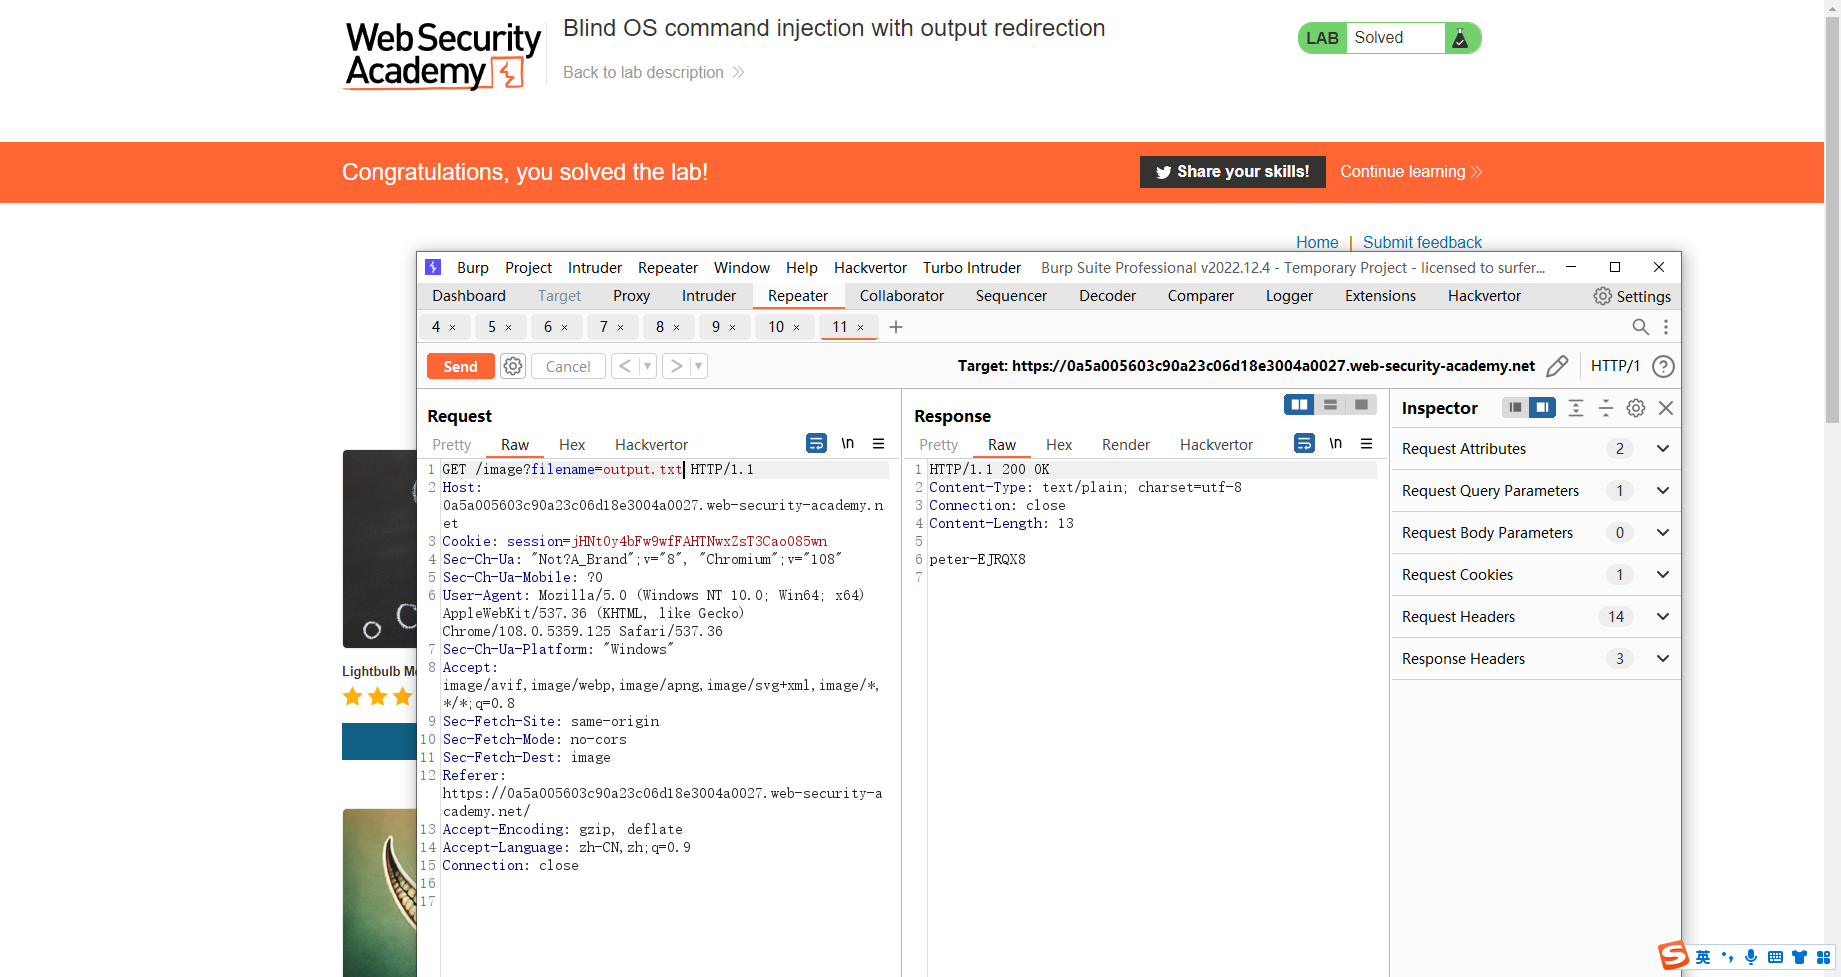Click the Web Security Academy logo
Screen dimensions: 1841x977
[x=443, y=56]
